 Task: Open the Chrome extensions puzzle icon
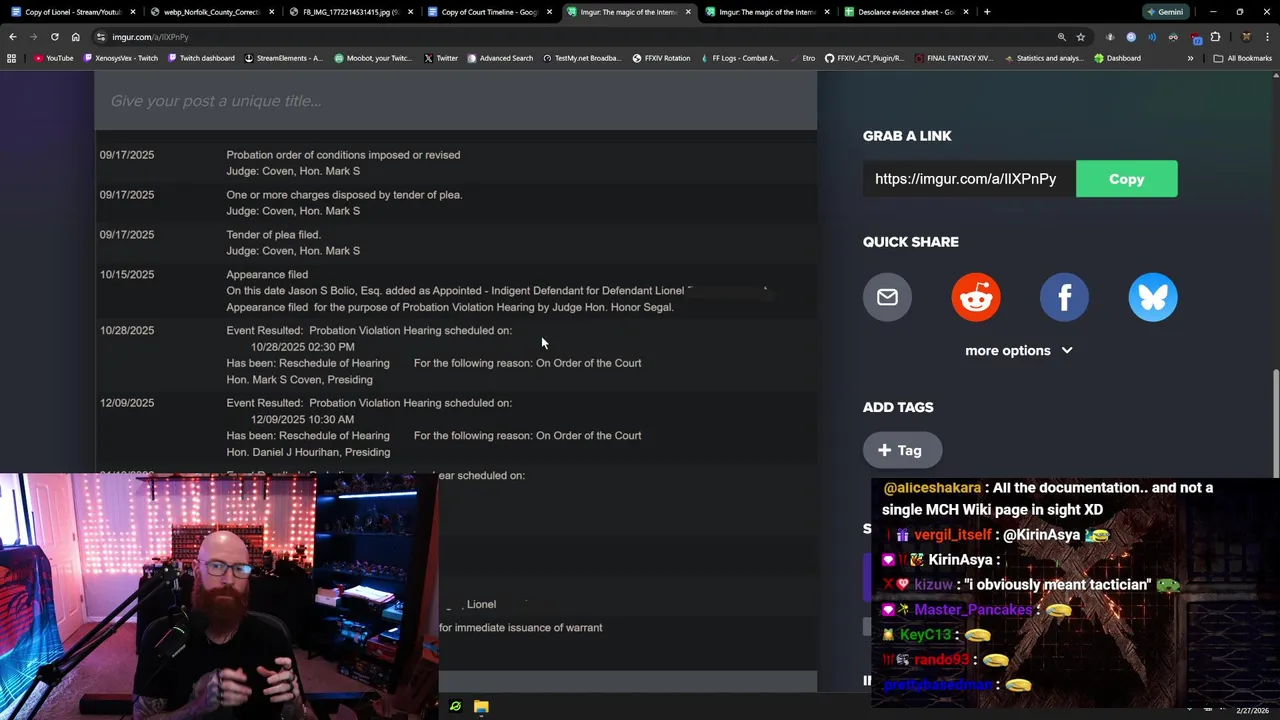click(x=1215, y=37)
